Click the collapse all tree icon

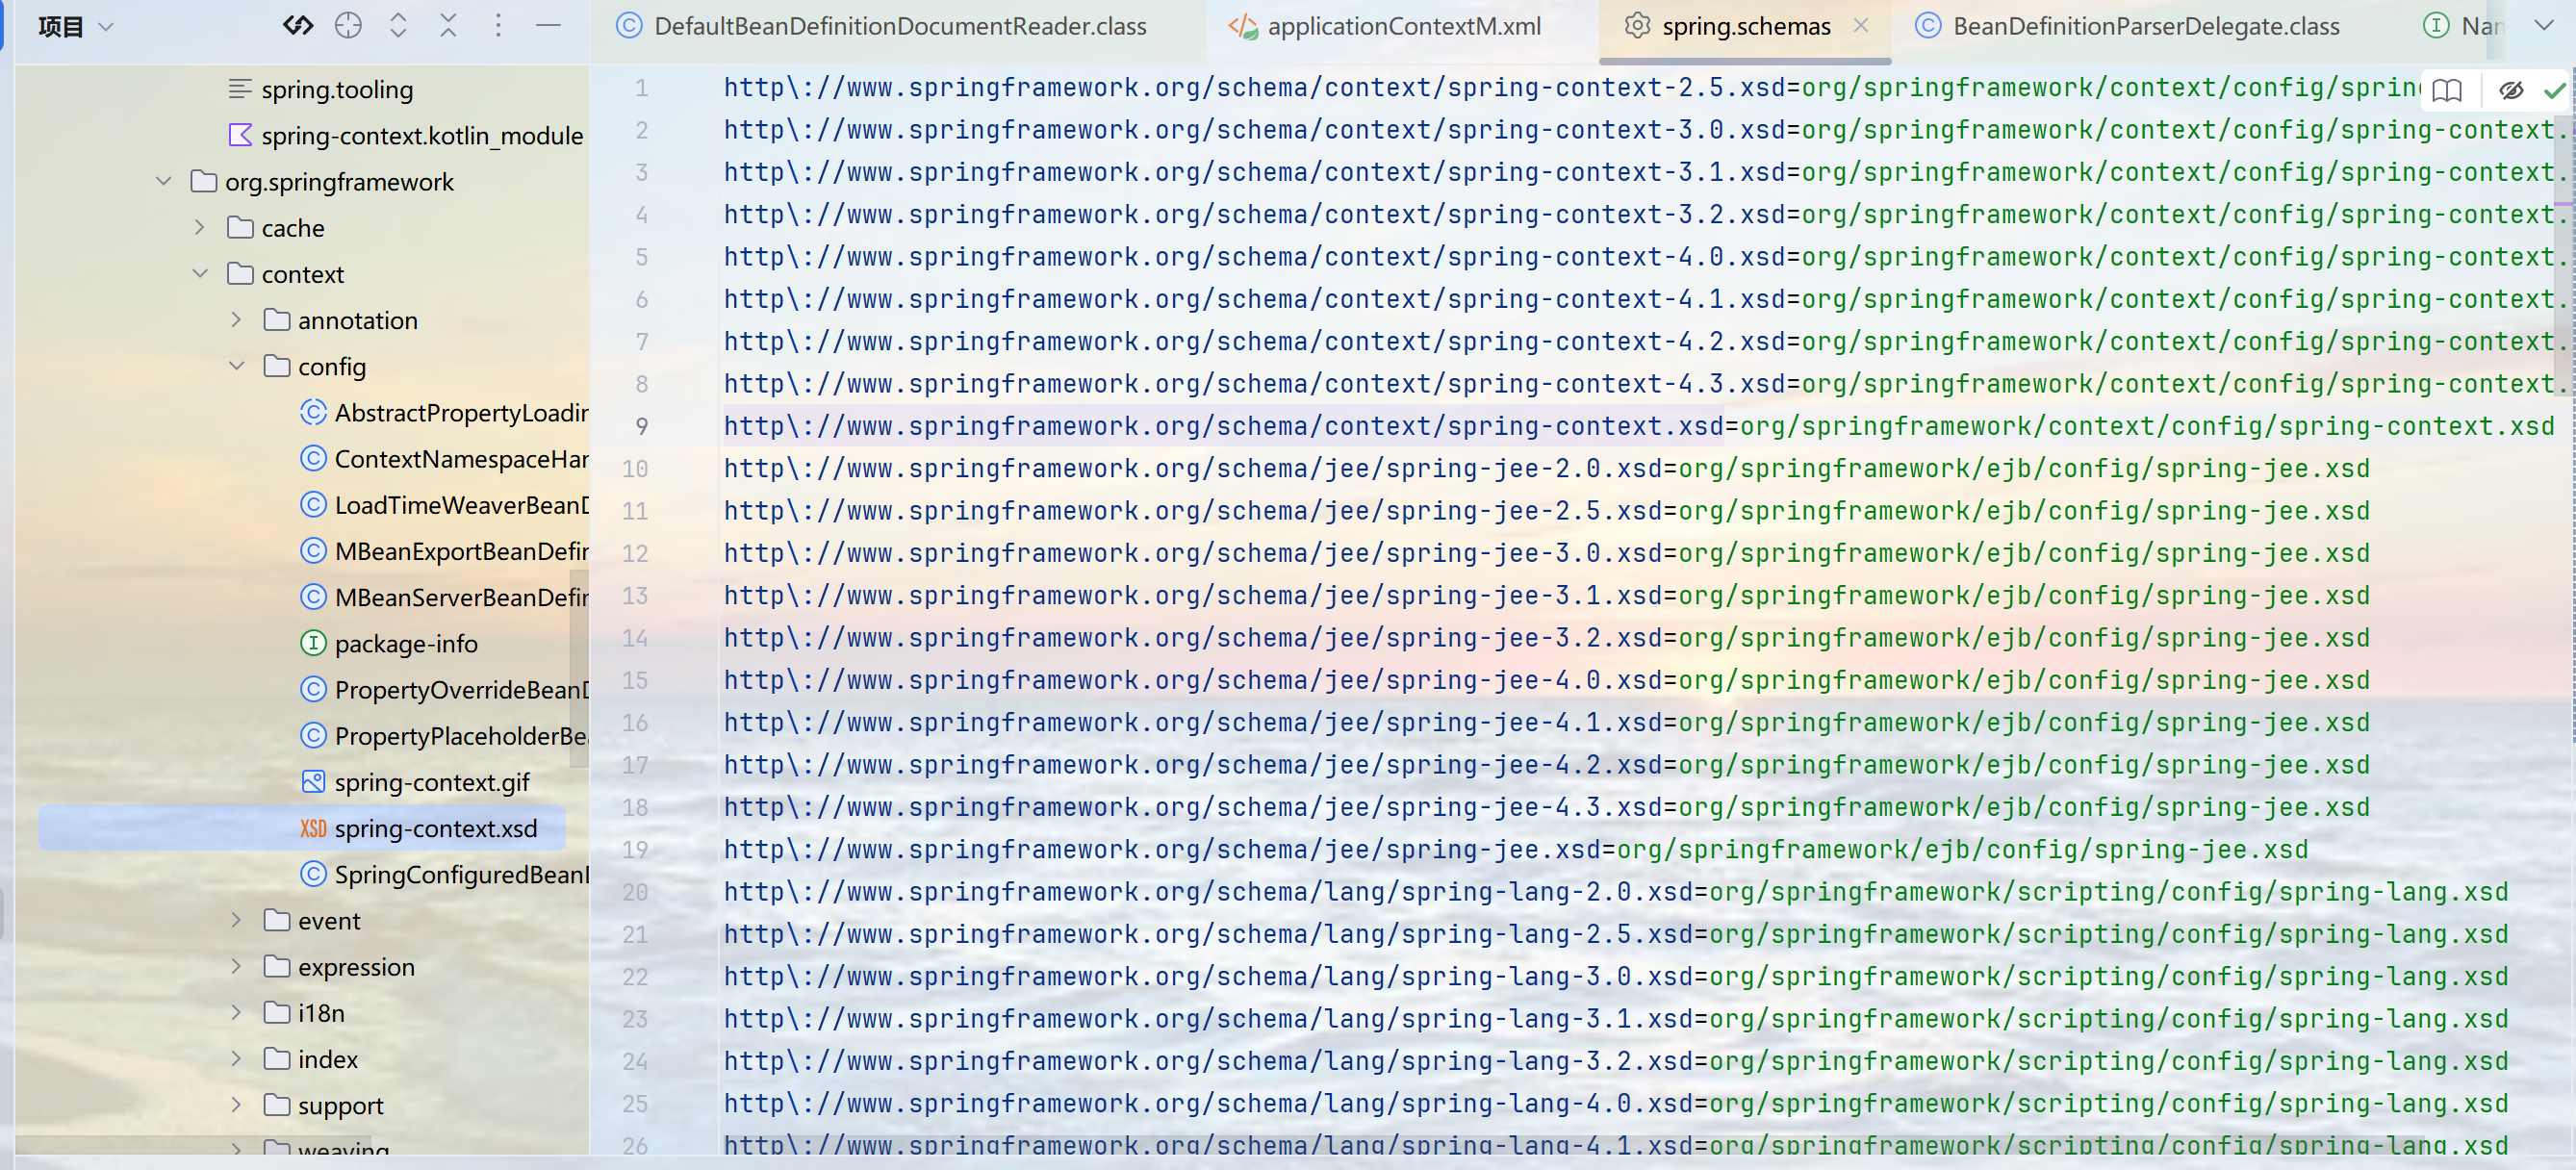coord(448,26)
